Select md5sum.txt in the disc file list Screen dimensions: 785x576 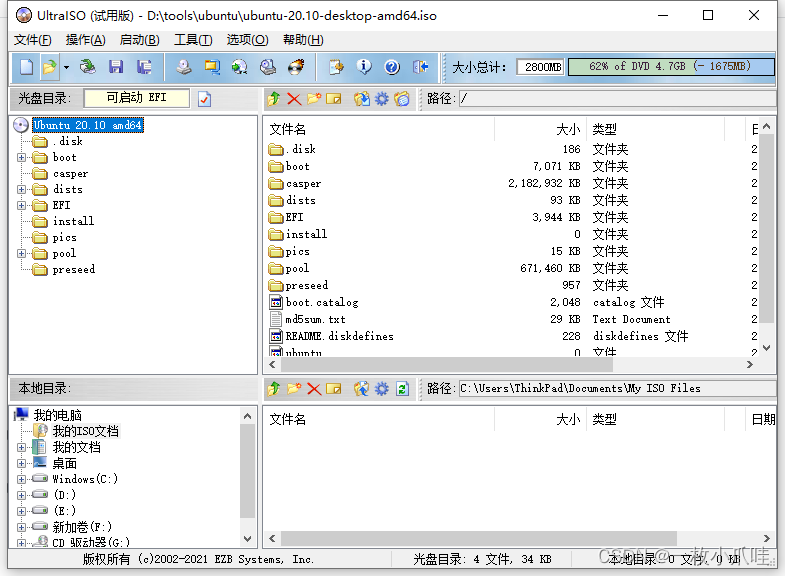(x=315, y=319)
